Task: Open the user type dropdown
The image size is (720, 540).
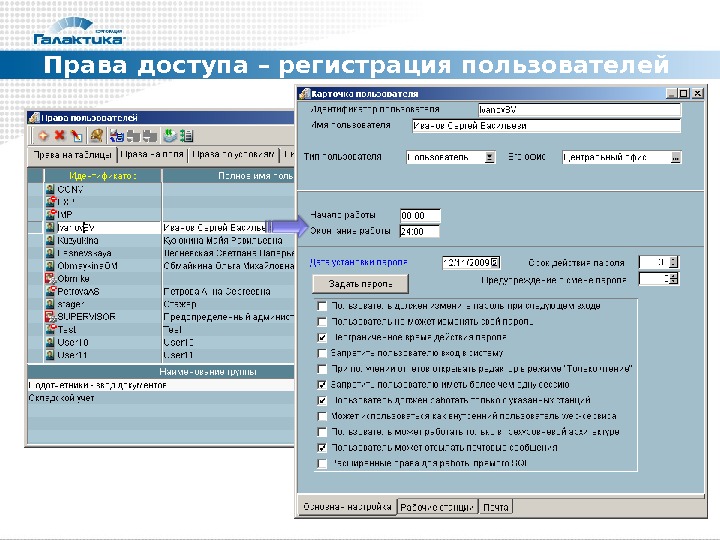Action: 490,158
